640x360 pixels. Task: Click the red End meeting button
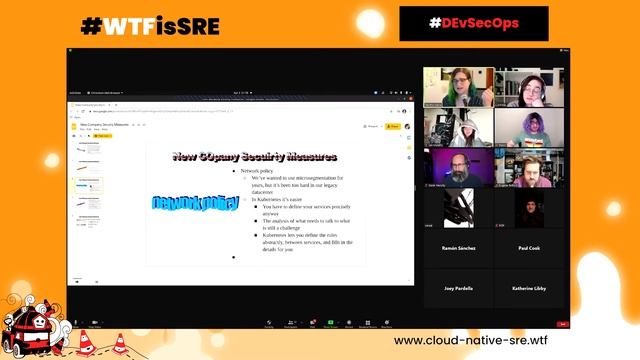563,324
